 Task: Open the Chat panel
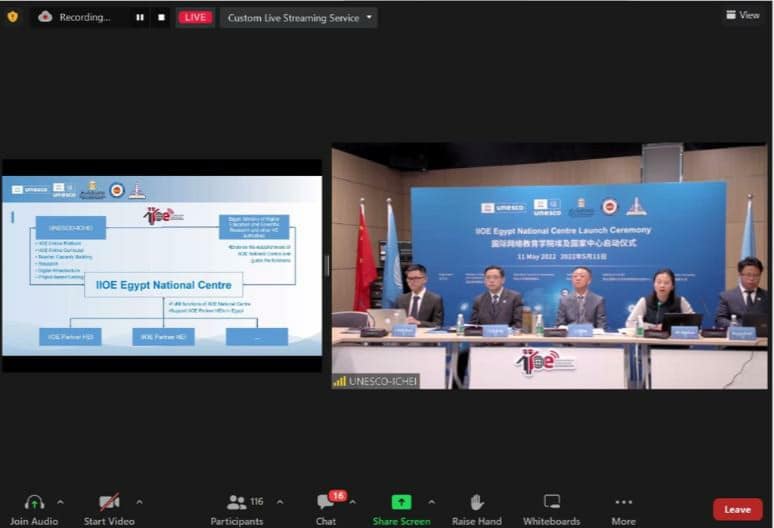point(326,503)
